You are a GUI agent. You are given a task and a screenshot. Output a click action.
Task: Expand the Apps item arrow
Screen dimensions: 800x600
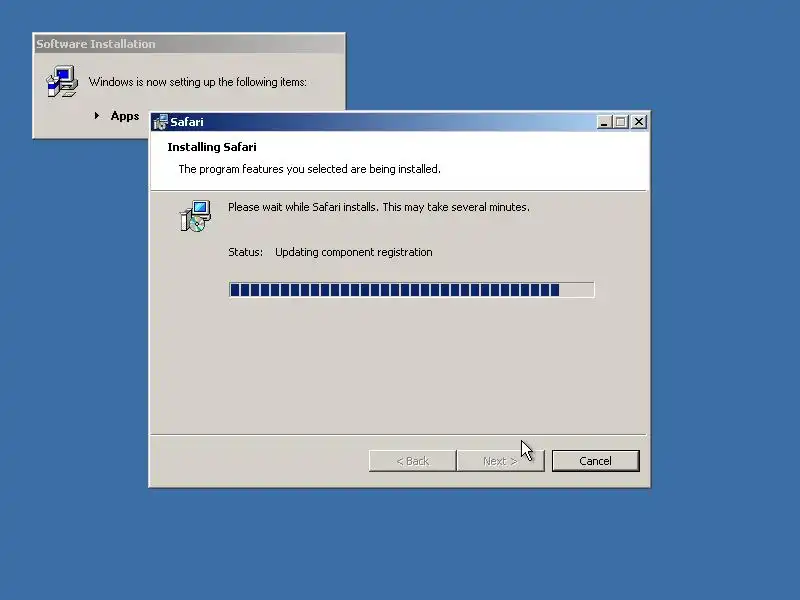pyautogui.click(x=96, y=116)
